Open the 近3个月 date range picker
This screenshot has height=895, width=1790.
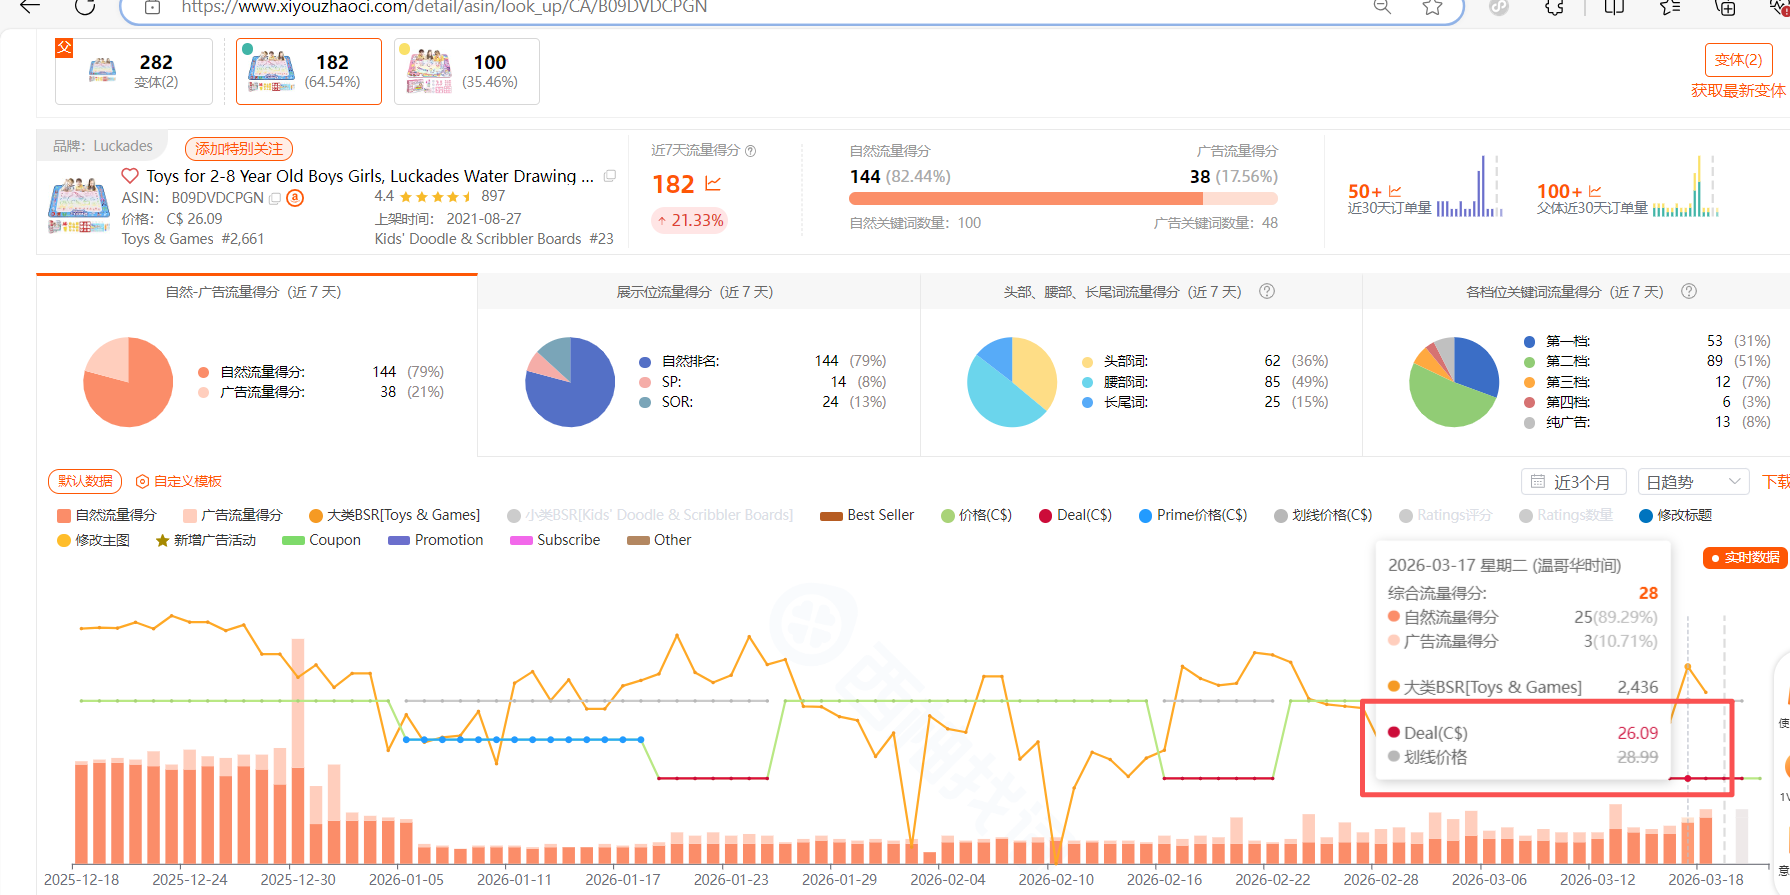(x=1573, y=482)
